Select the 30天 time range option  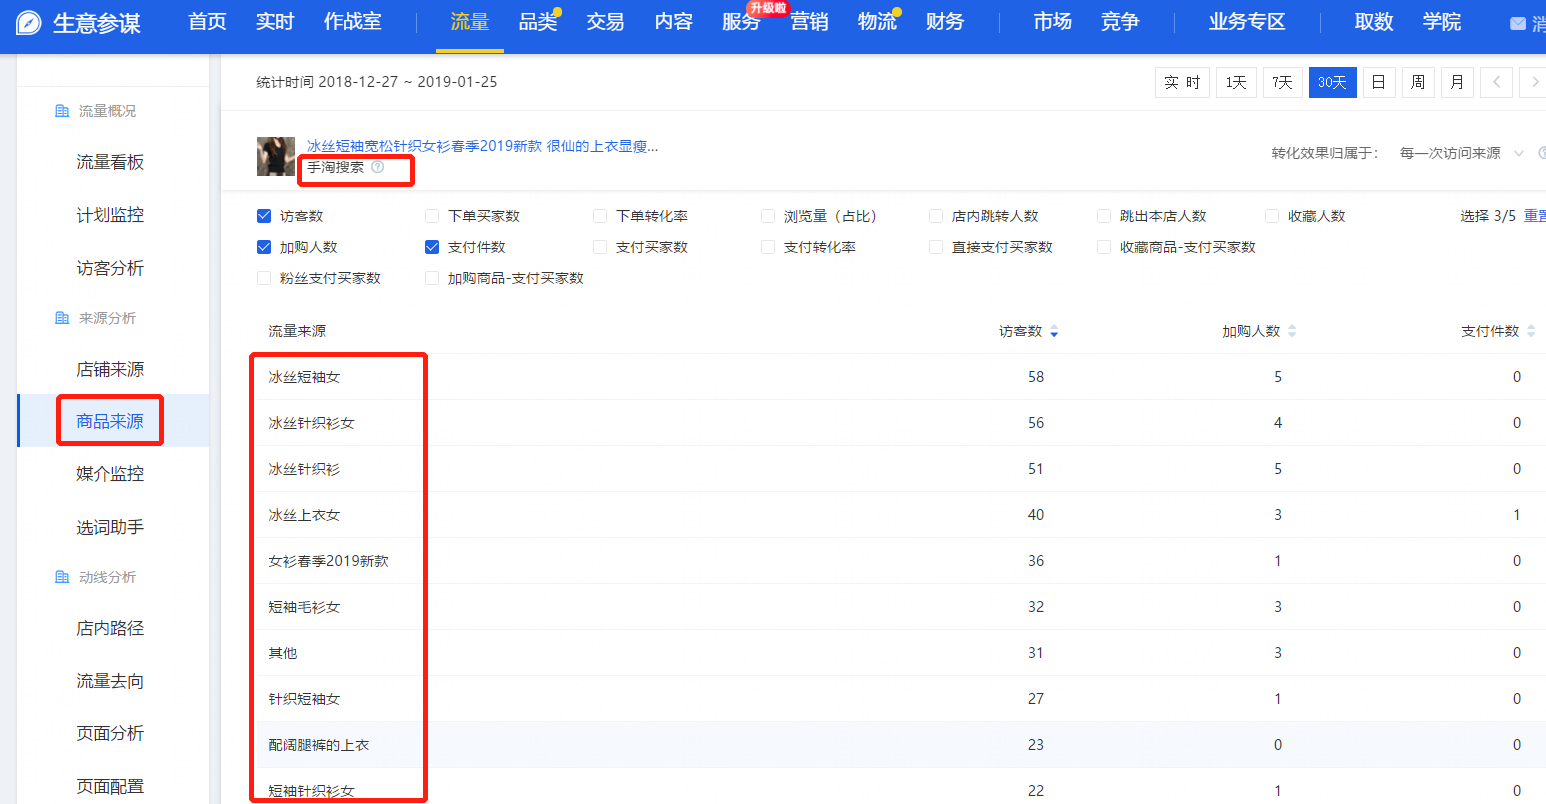1332,83
